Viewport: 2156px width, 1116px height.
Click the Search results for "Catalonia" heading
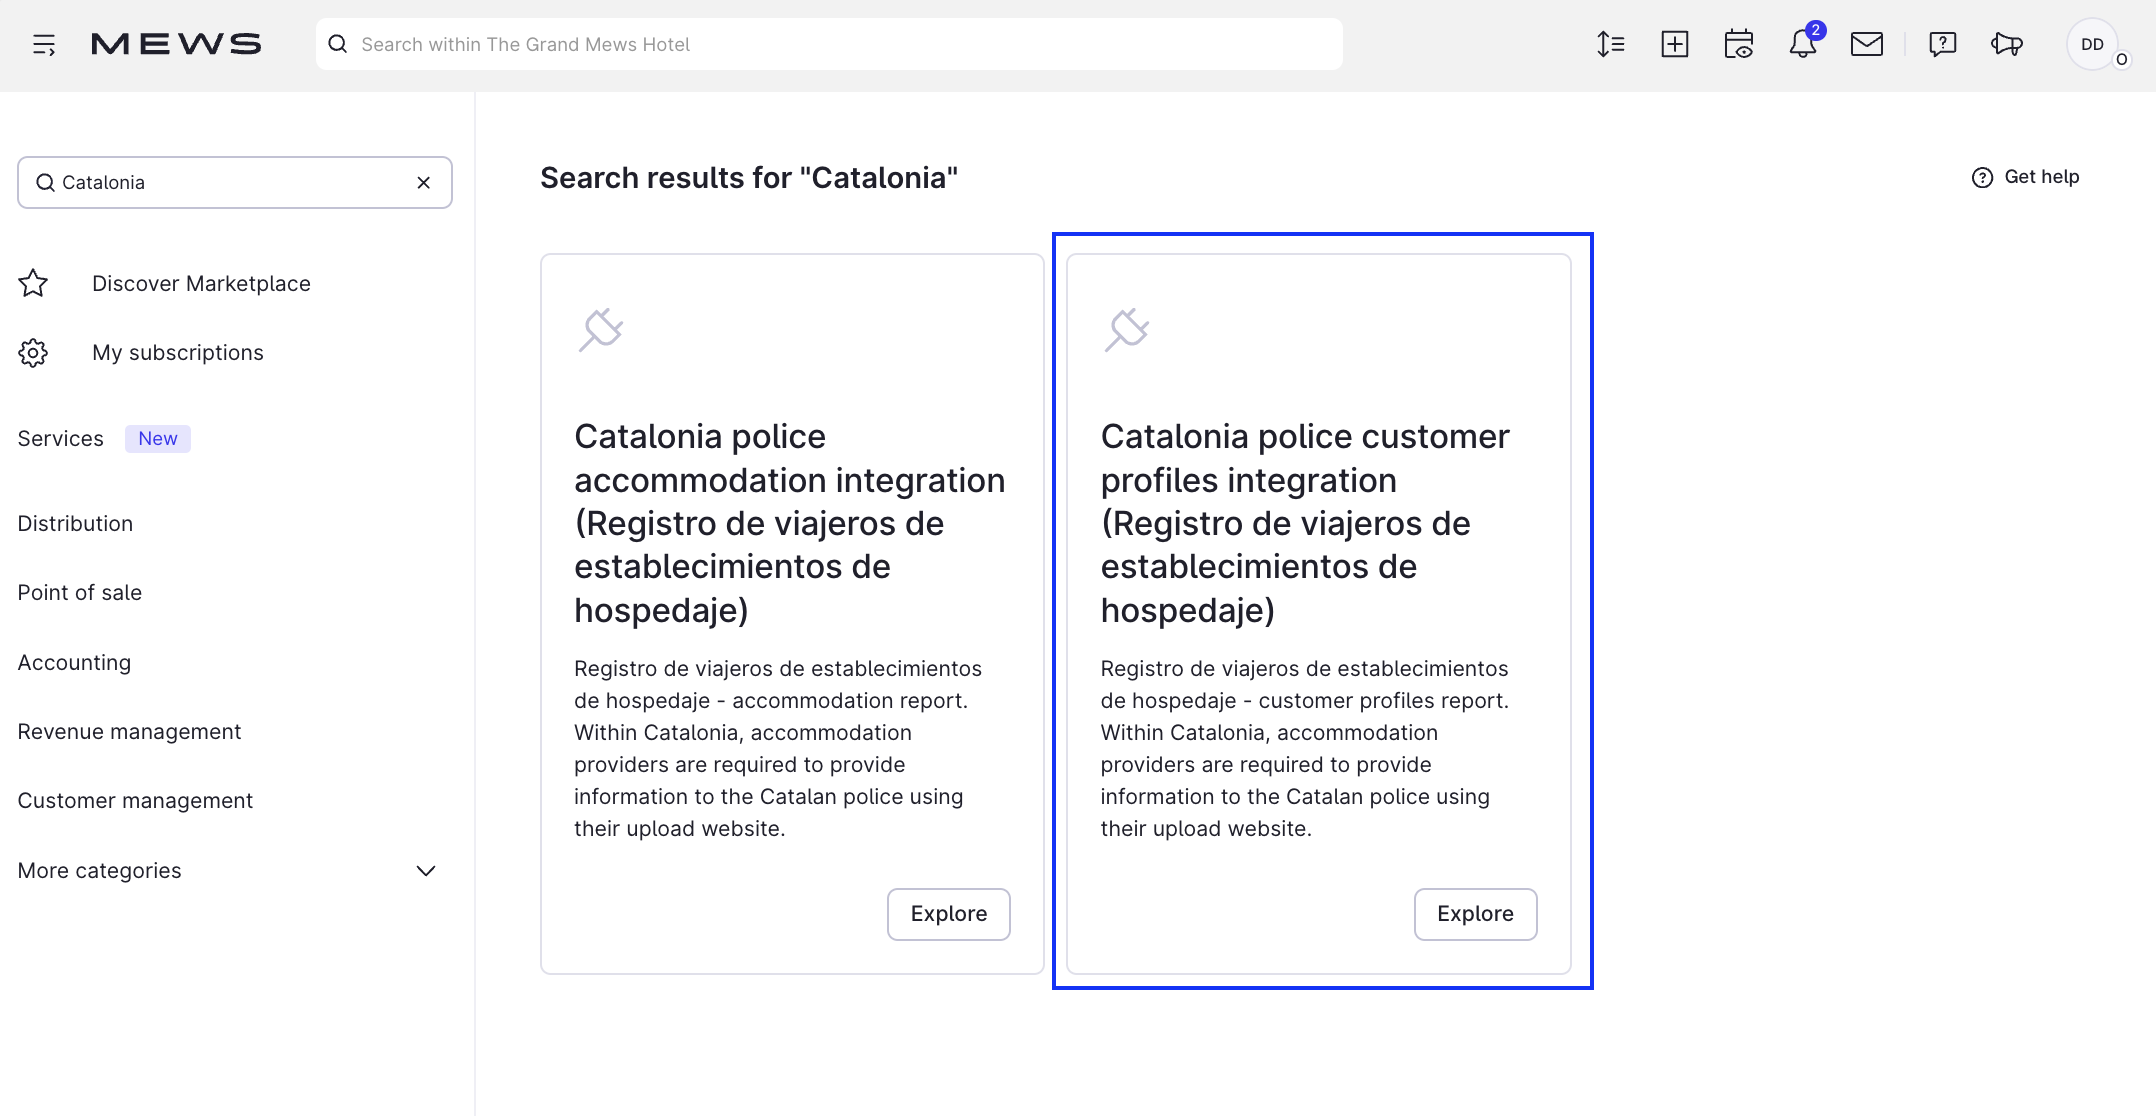(749, 177)
